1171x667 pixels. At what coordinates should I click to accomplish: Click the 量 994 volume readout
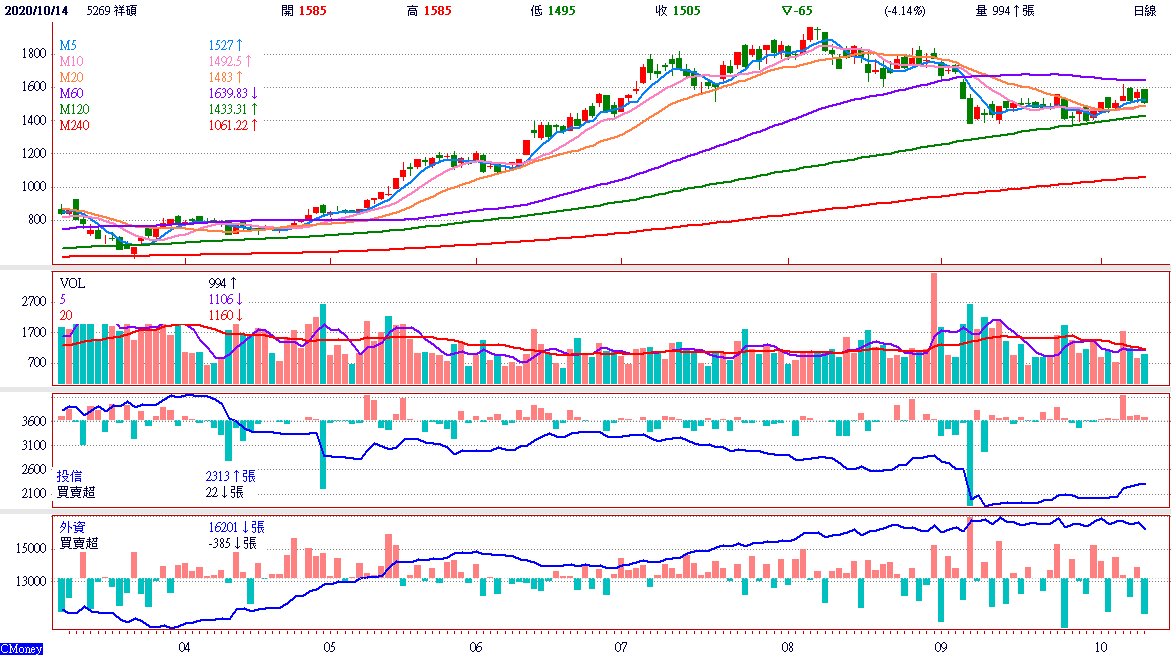1004,11
